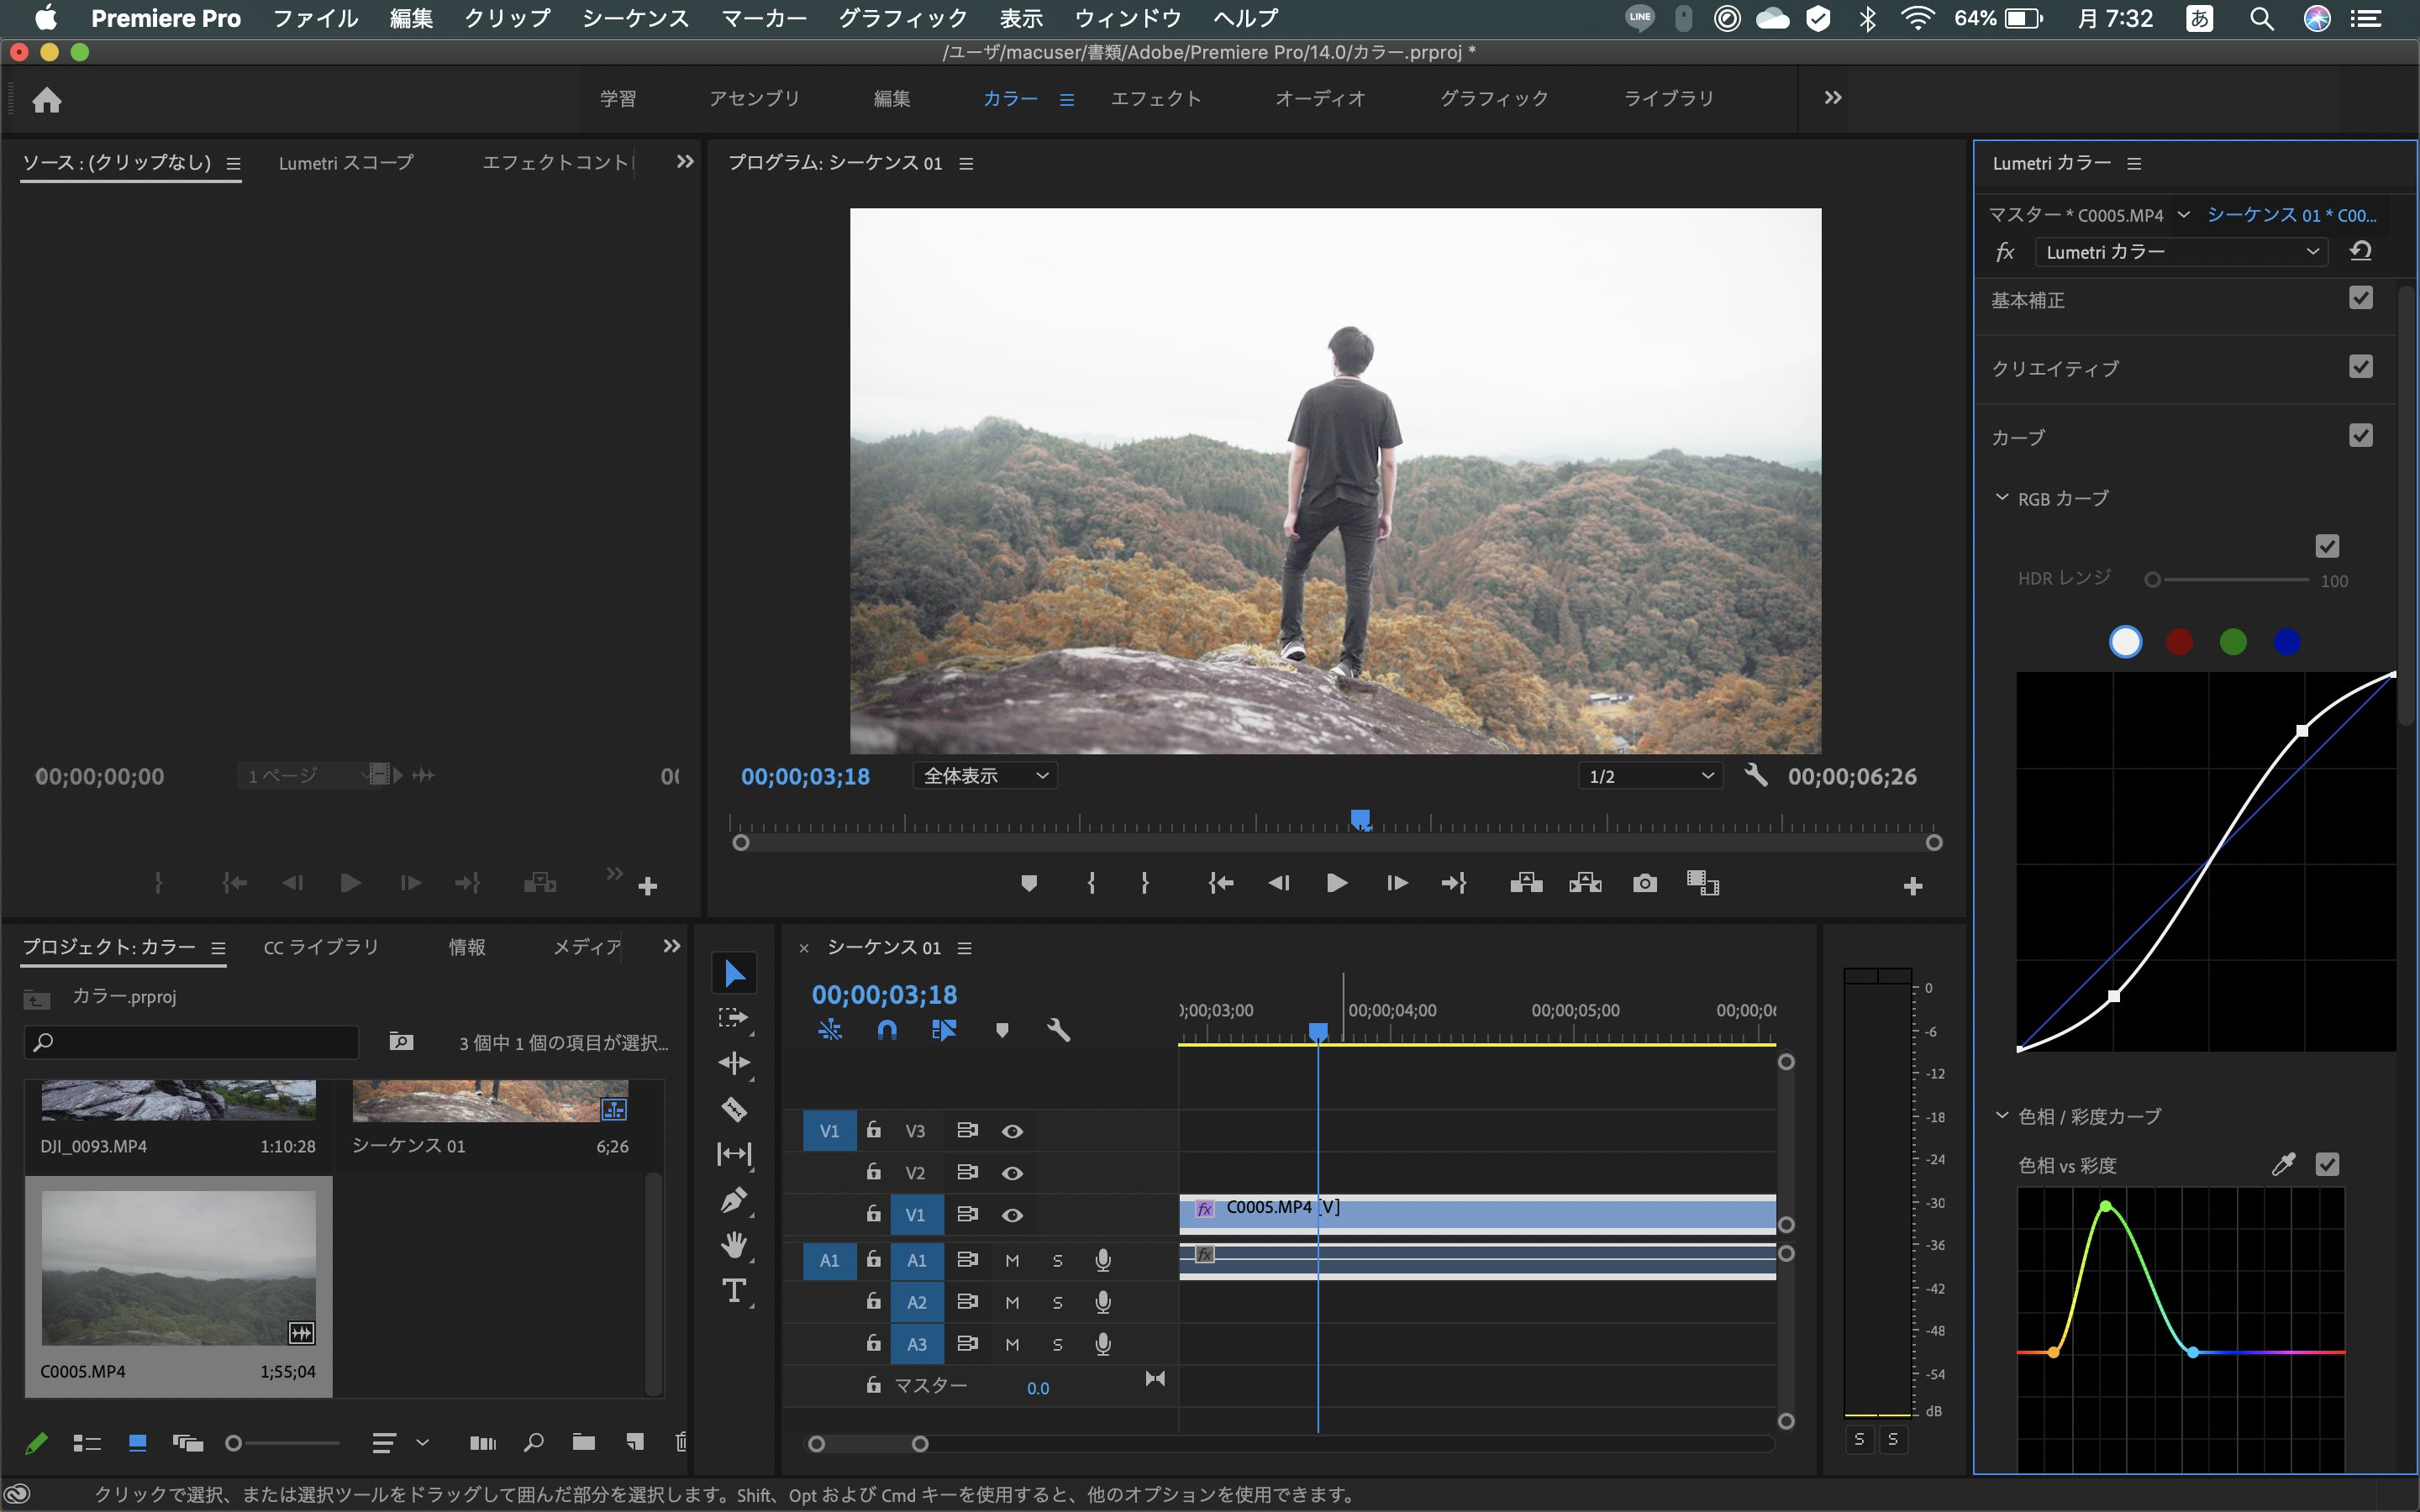Click the Home icon
The width and height of the screenshot is (2420, 1512).
click(x=47, y=100)
